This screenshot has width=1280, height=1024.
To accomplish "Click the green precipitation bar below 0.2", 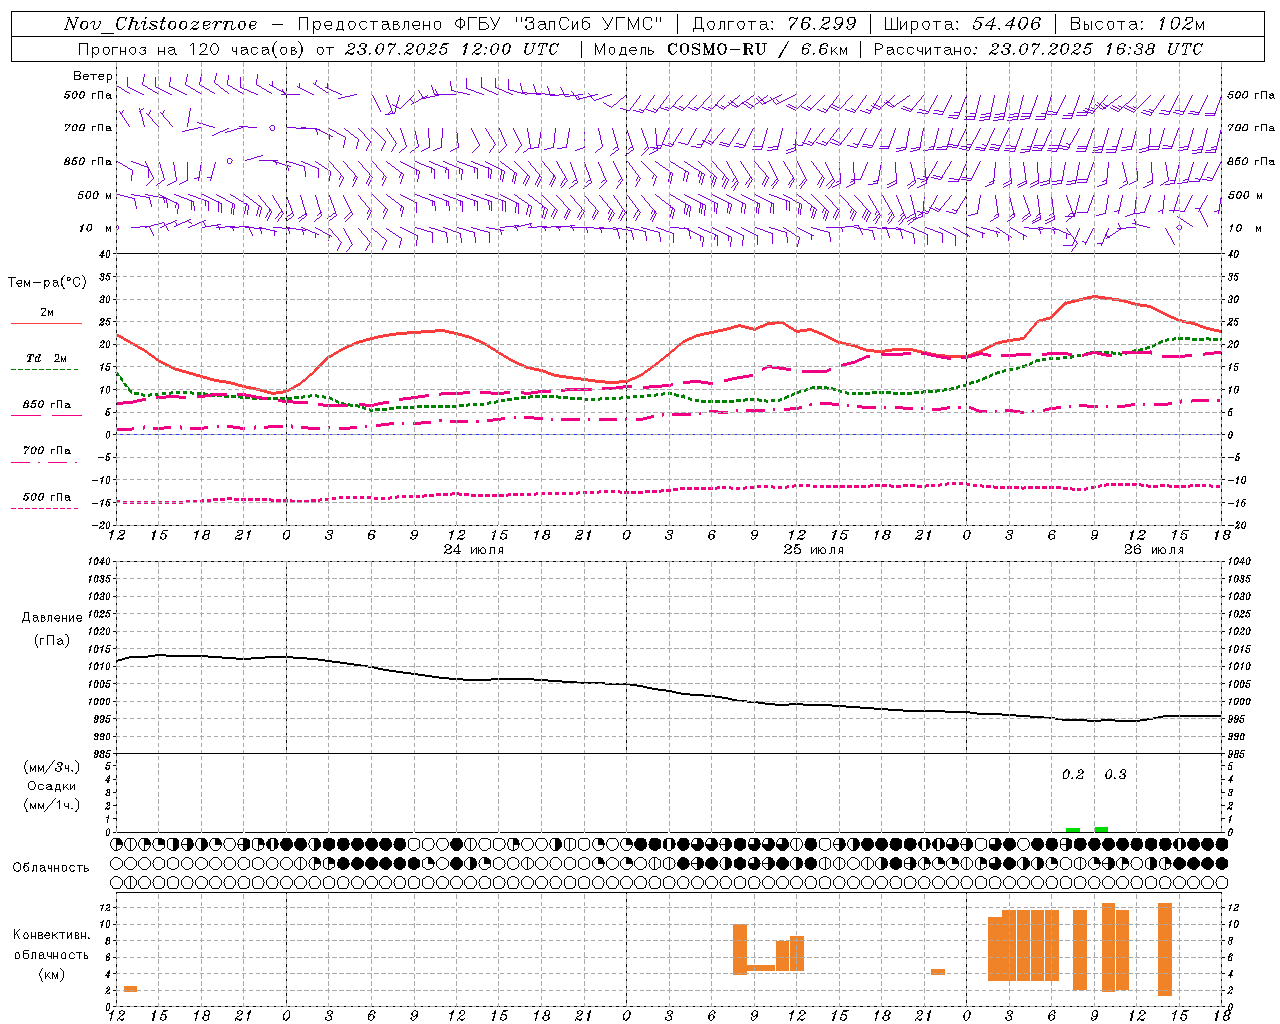I will coord(1073,830).
